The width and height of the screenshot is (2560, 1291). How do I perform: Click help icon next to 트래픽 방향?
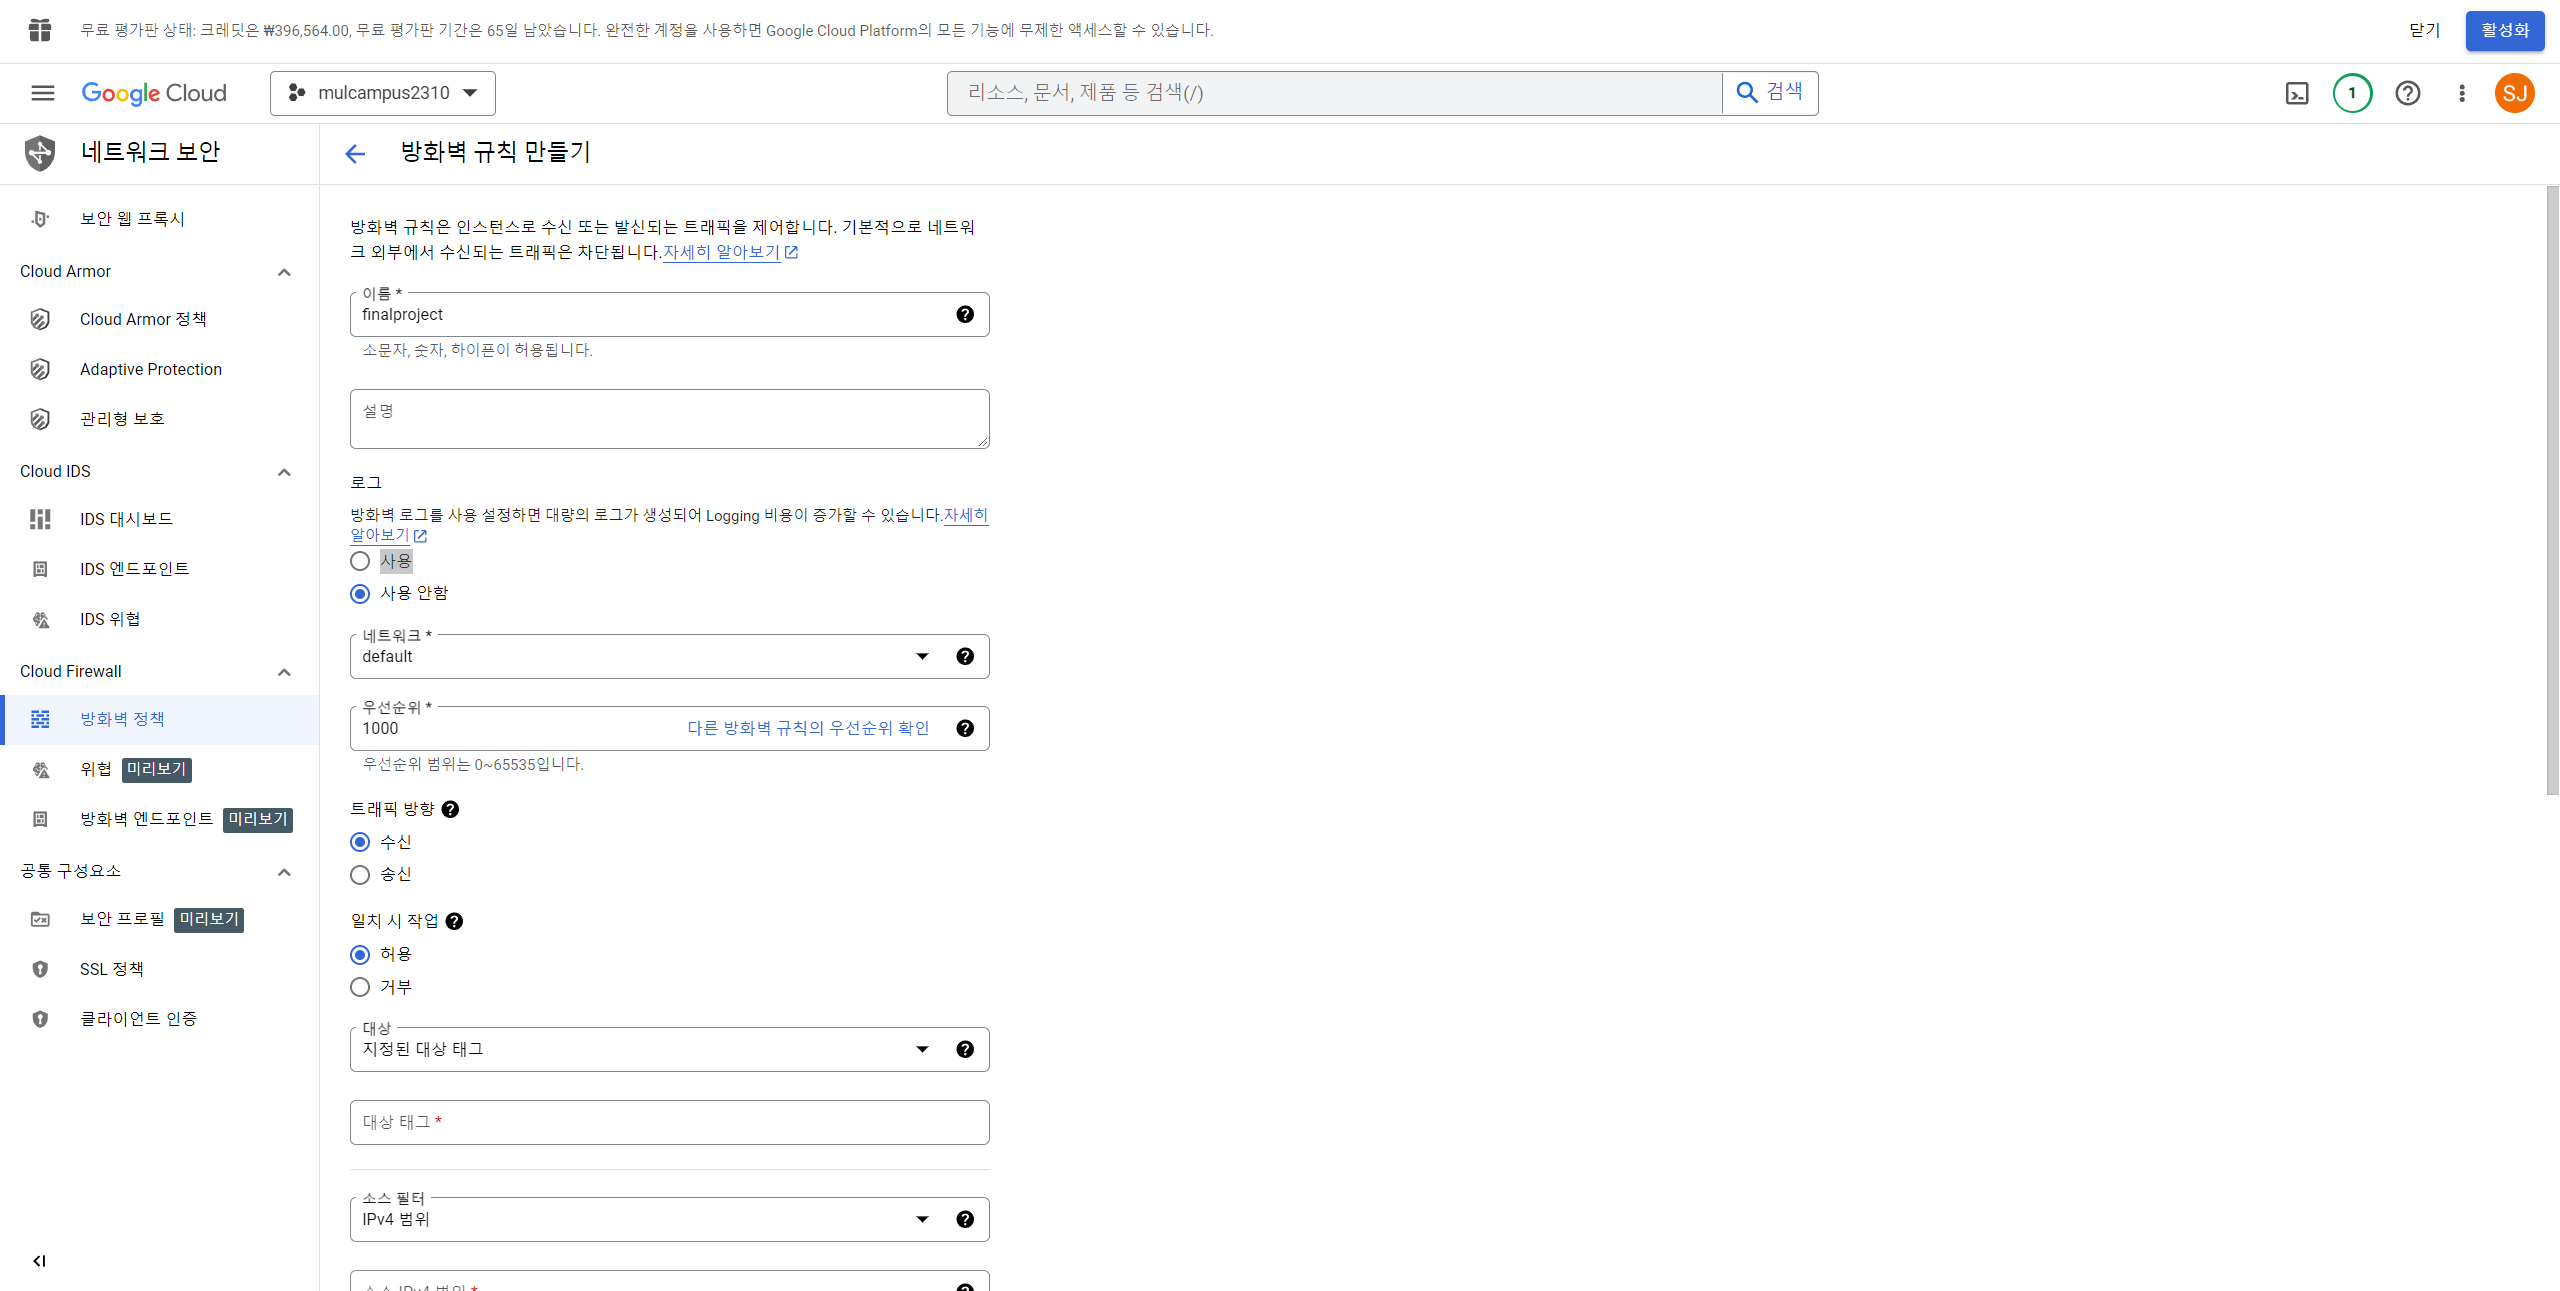(451, 809)
